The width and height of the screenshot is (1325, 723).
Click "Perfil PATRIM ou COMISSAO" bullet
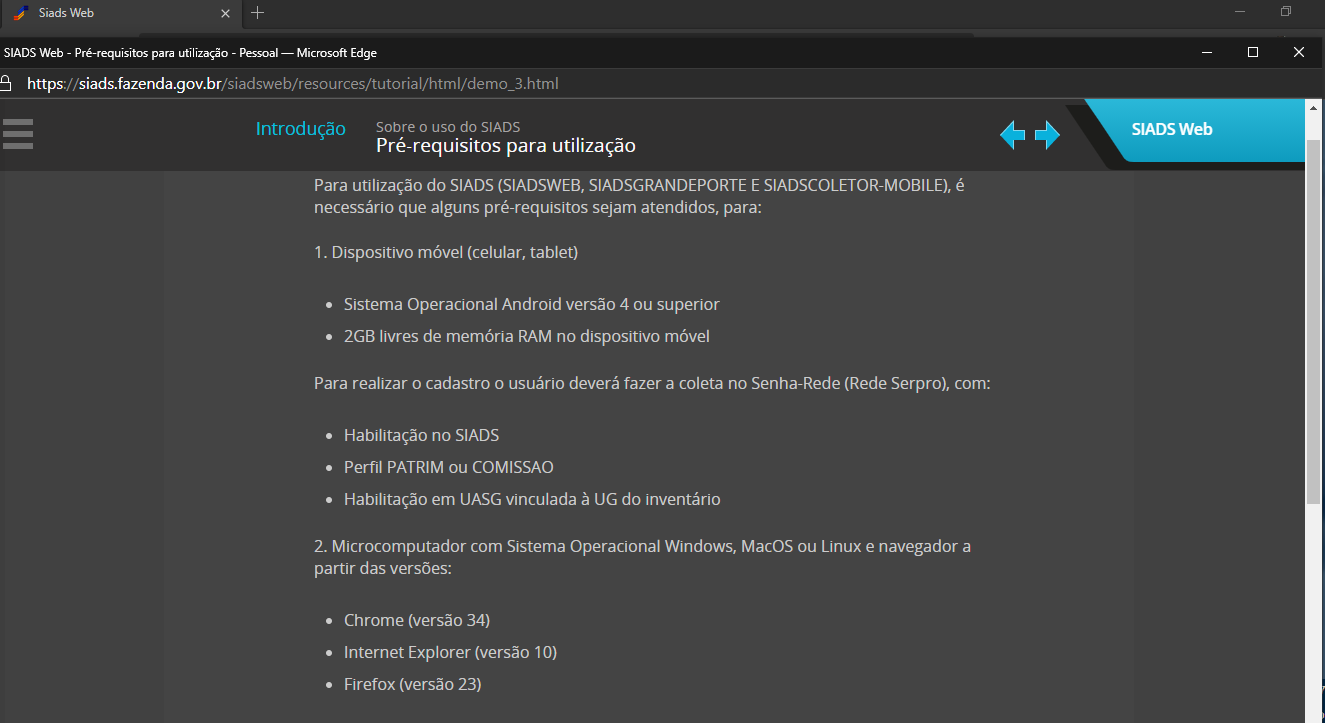click(449, 467)
